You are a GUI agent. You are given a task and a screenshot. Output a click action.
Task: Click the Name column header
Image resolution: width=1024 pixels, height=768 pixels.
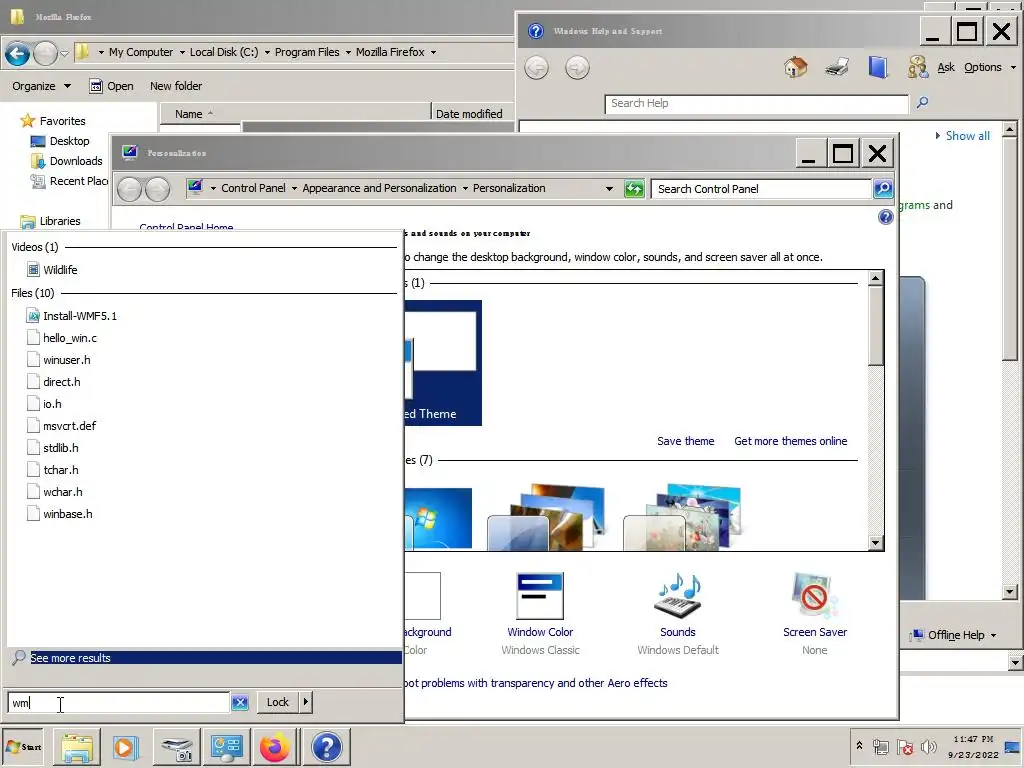point(295,114)
